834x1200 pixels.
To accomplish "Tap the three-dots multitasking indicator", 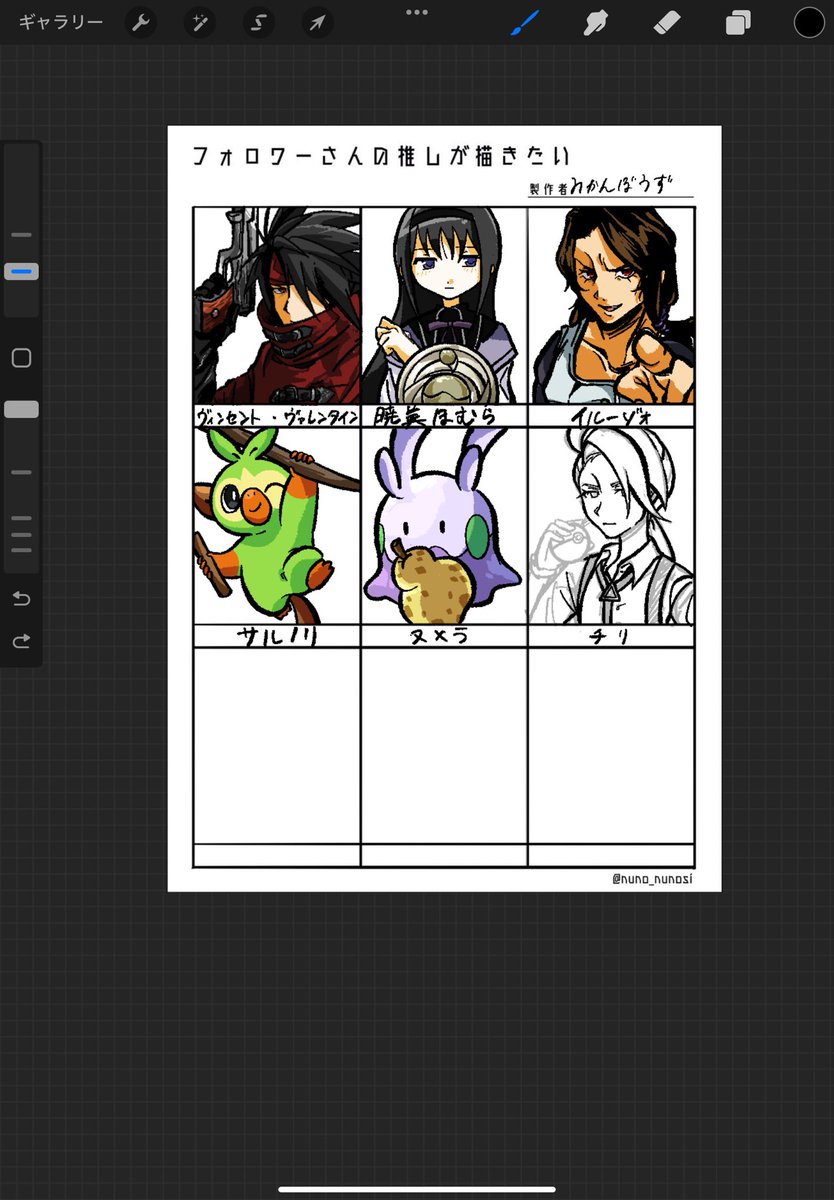I will click(417, 12).
